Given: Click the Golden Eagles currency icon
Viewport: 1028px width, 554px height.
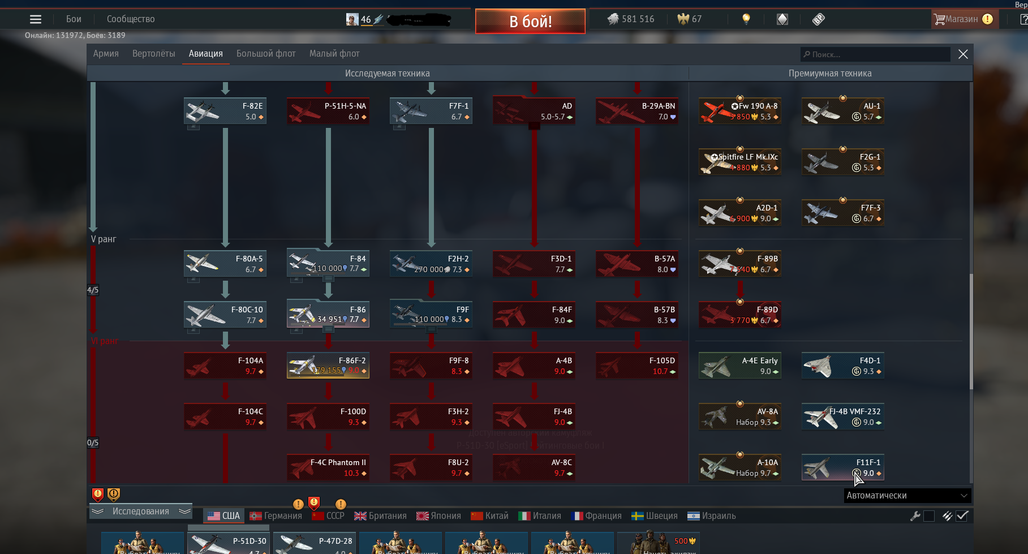Looking at the screenshot, I should pyautogui.click(x=683, y=19).
